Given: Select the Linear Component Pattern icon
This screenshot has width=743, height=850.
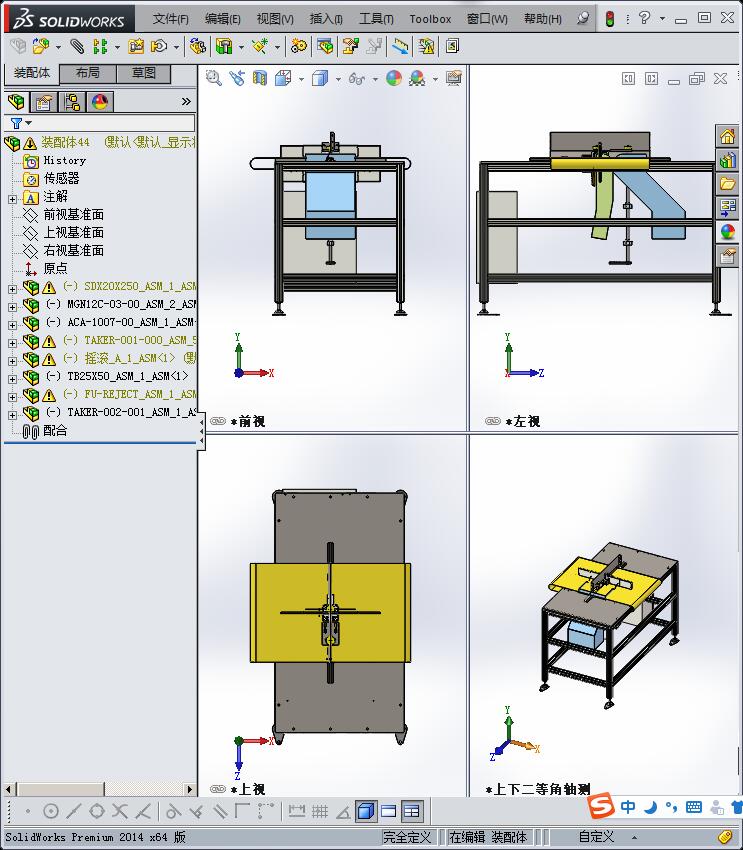Looking at the screenshot, I should click(100, 47).
